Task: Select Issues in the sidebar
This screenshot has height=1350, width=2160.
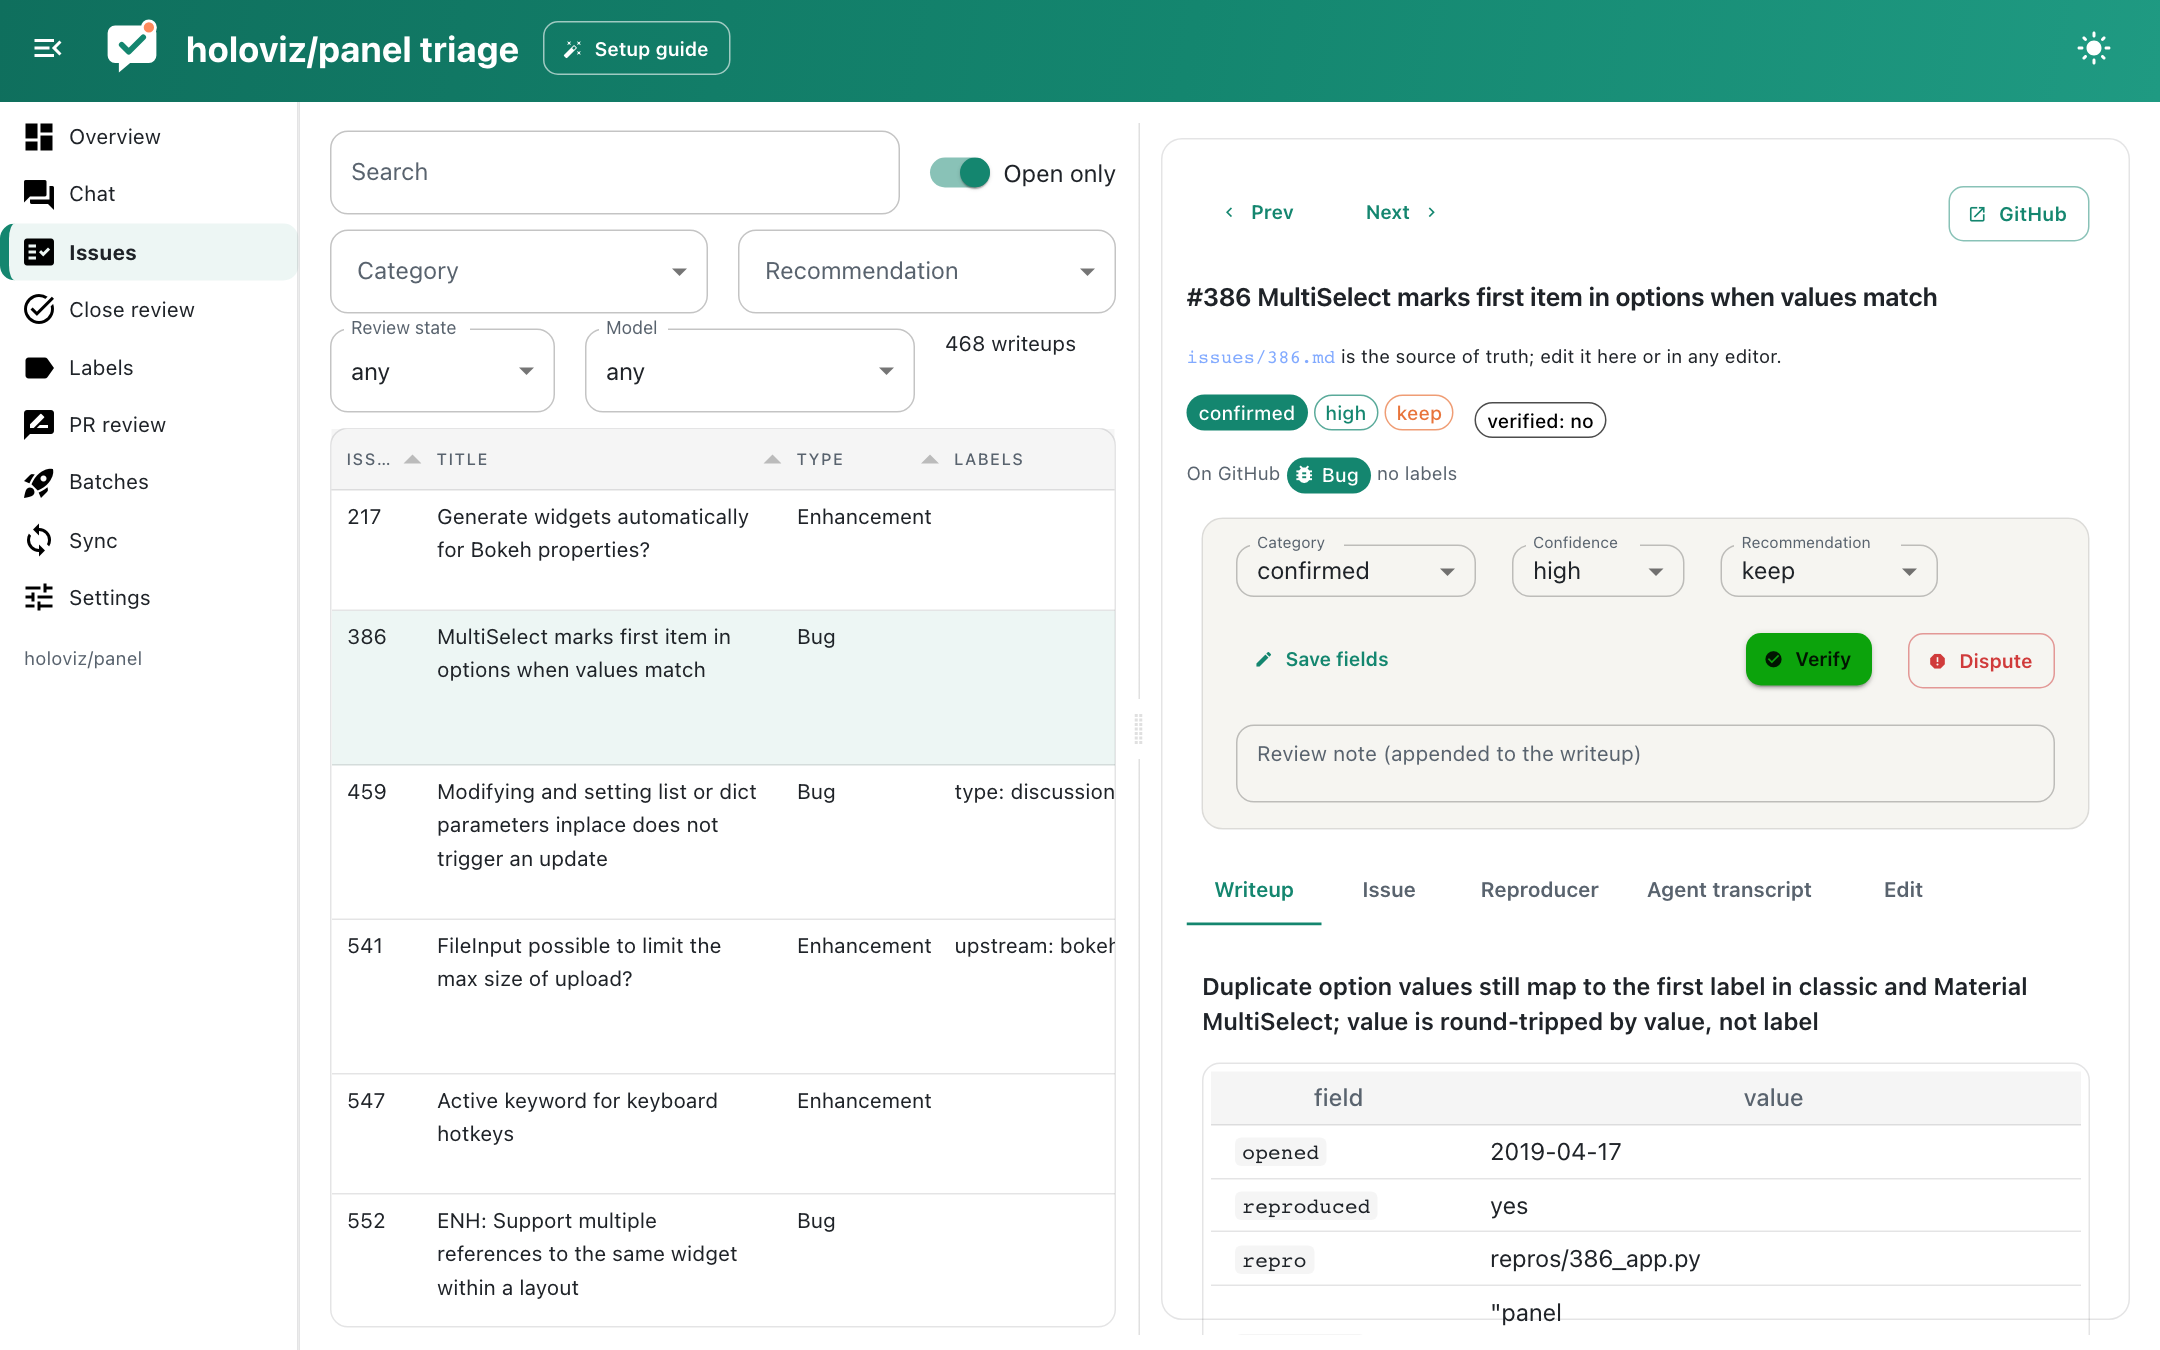Action: tap(150, 252)
